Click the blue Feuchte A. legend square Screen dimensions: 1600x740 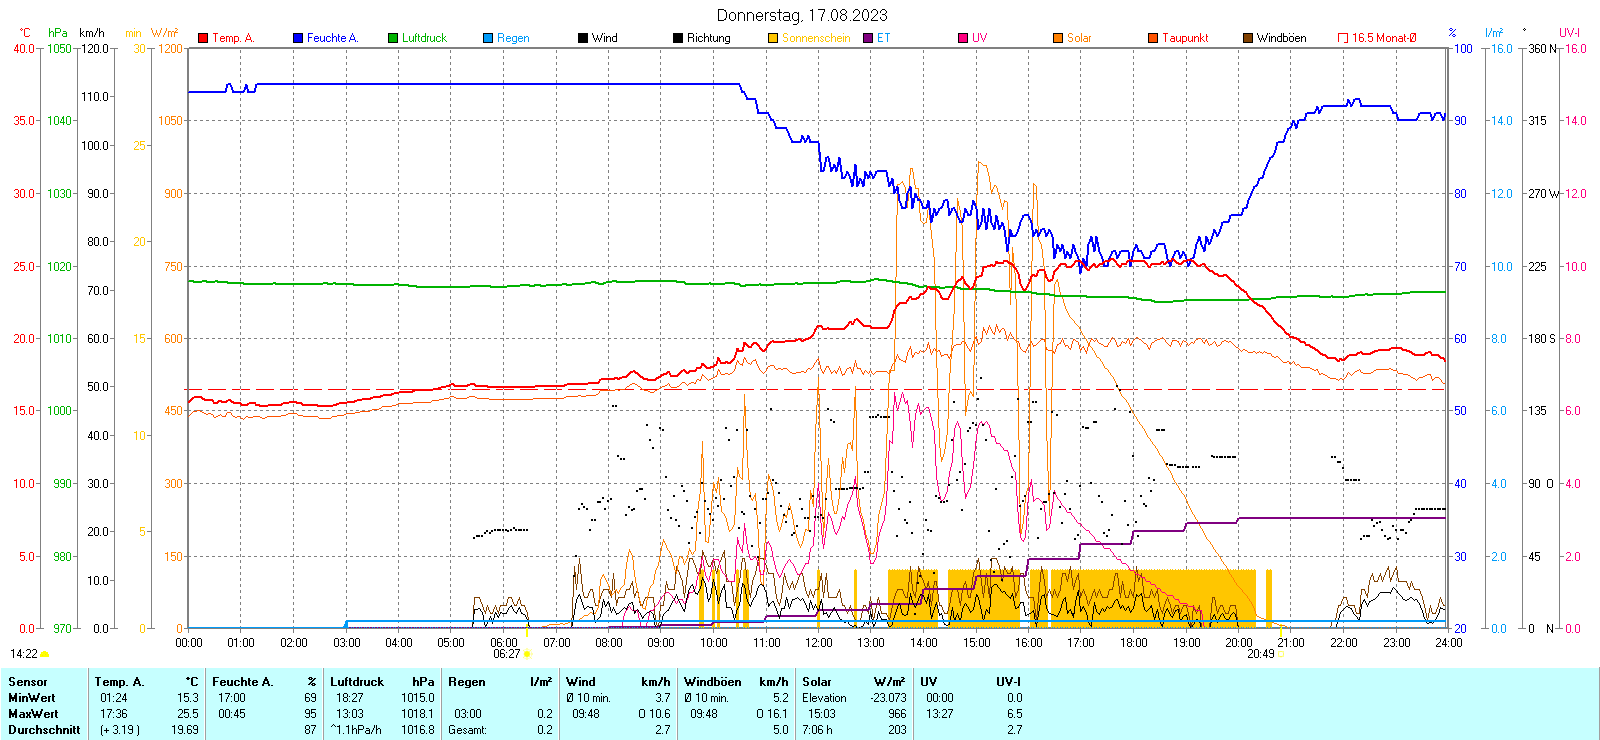tap(298, 38)
